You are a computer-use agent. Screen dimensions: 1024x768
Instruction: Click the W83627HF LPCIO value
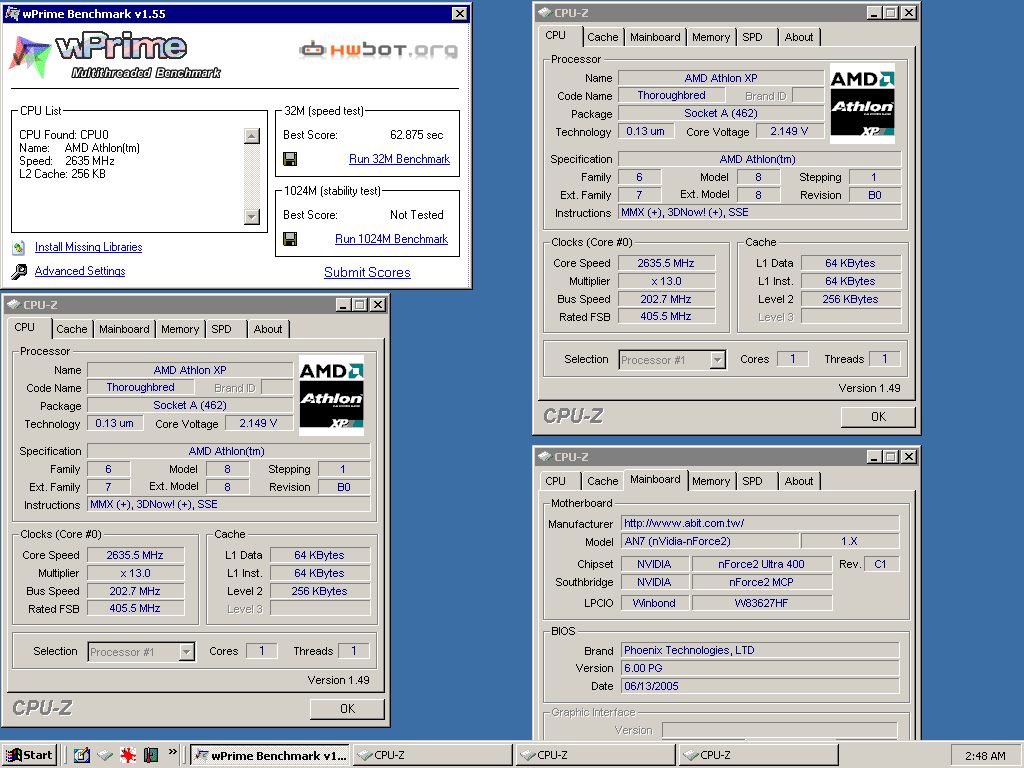click(x=761, y=603)
